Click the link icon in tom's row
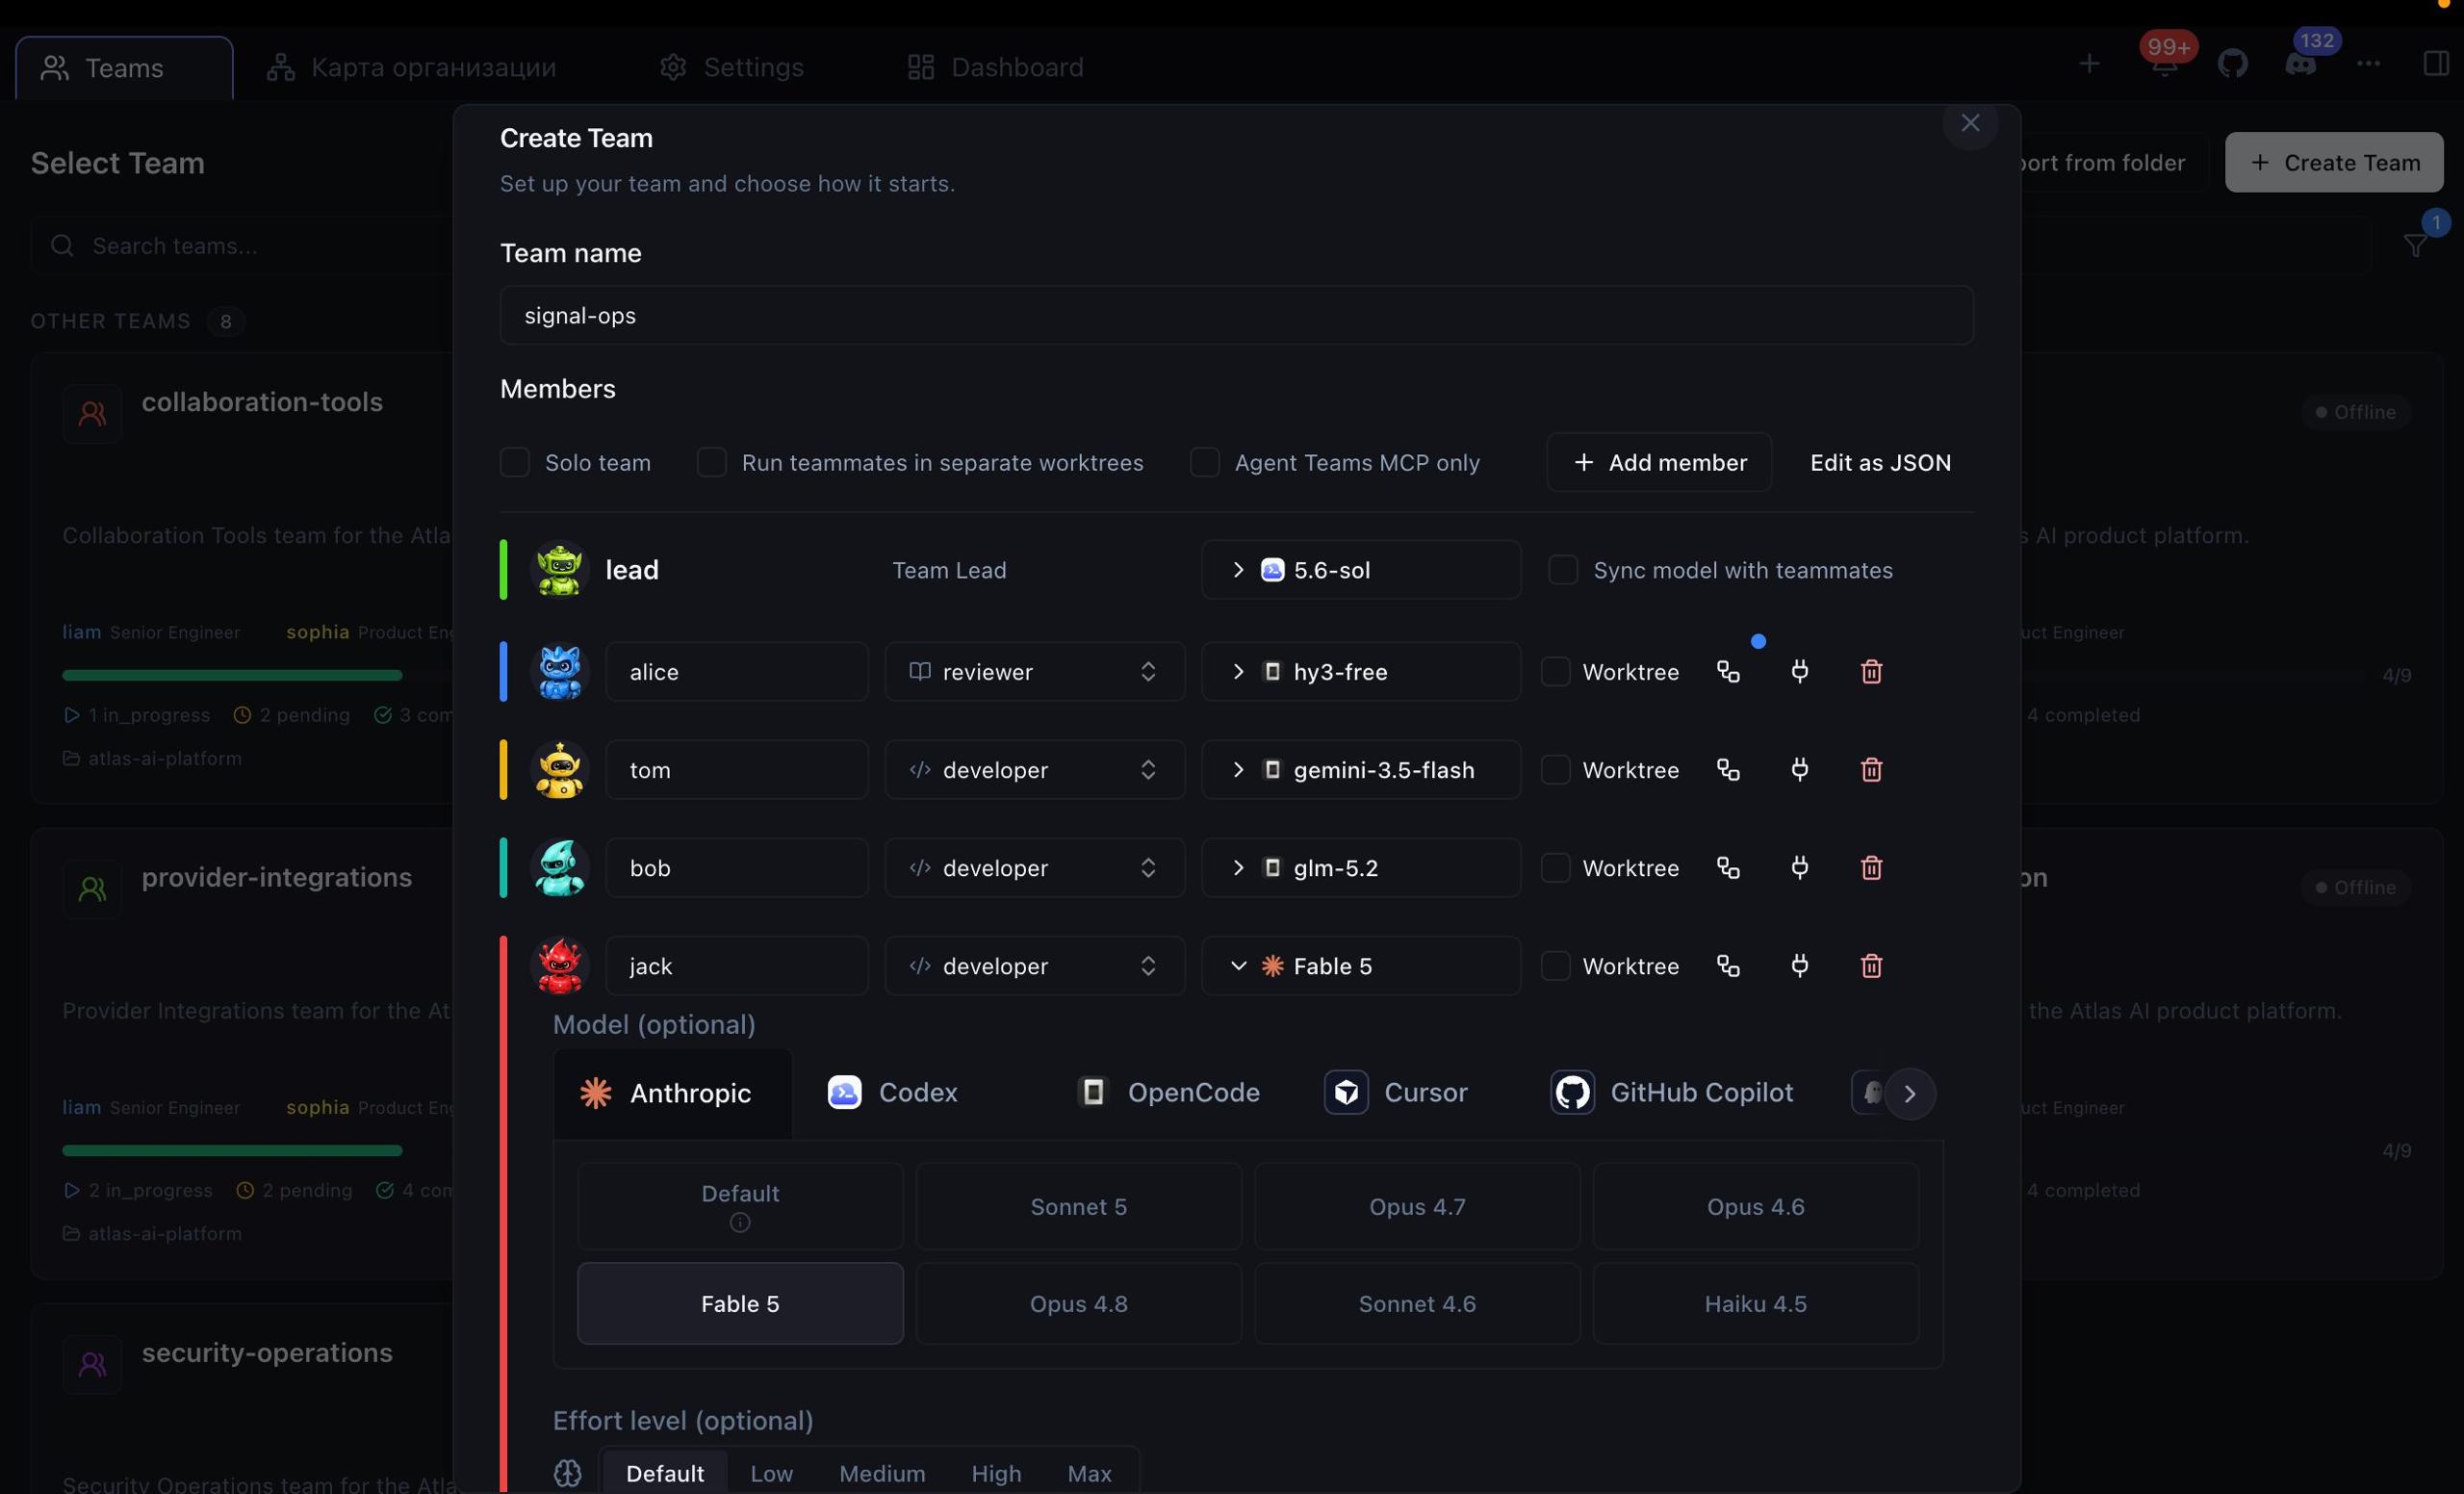 coord(1728,769)
